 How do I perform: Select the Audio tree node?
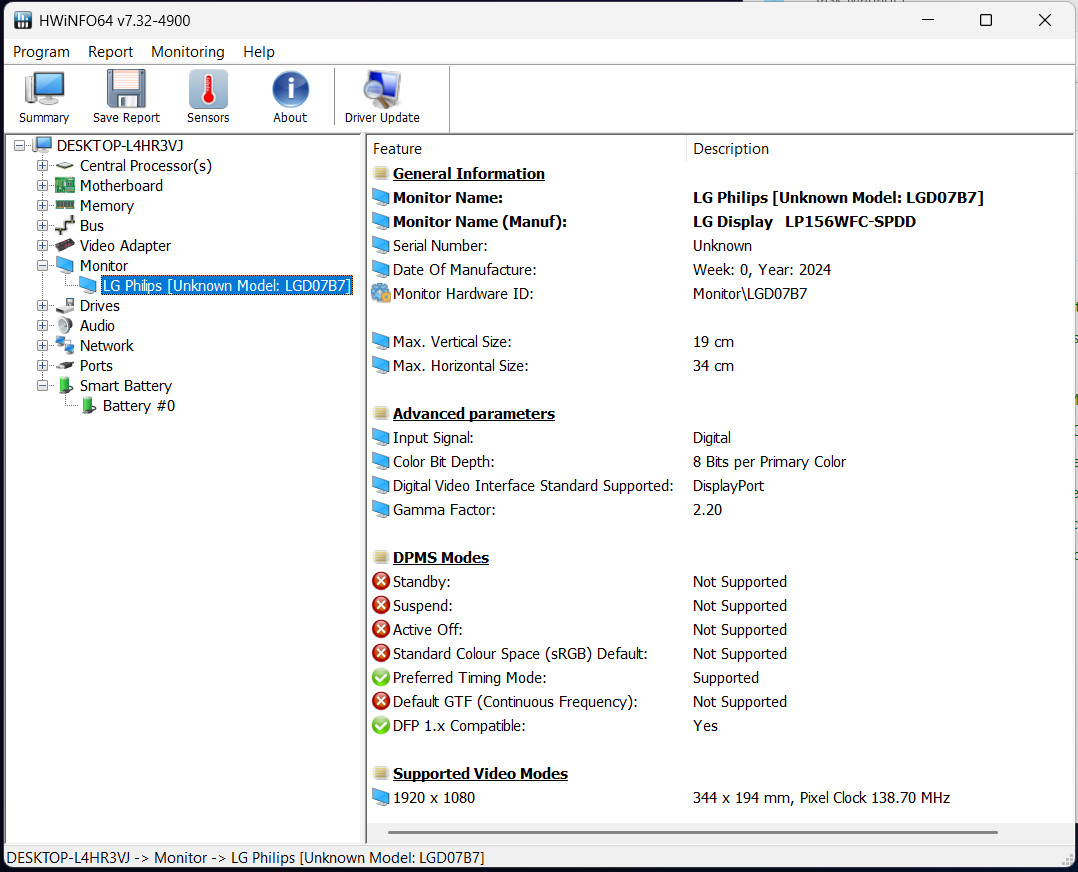(x=97, y=325)
